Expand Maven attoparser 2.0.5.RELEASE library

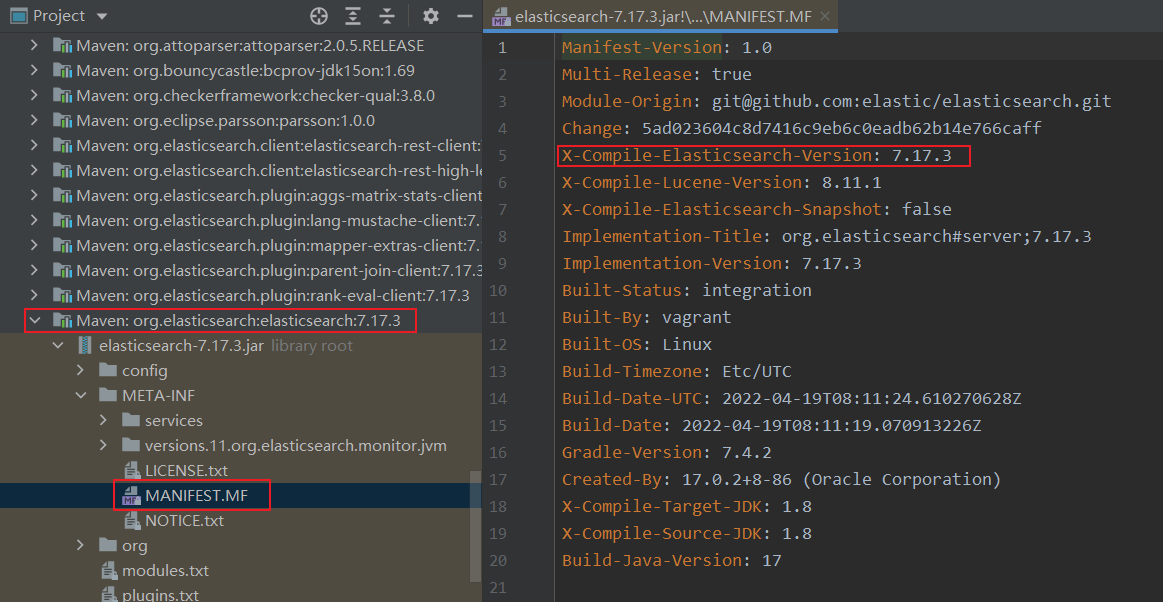(x=33, y=46)
